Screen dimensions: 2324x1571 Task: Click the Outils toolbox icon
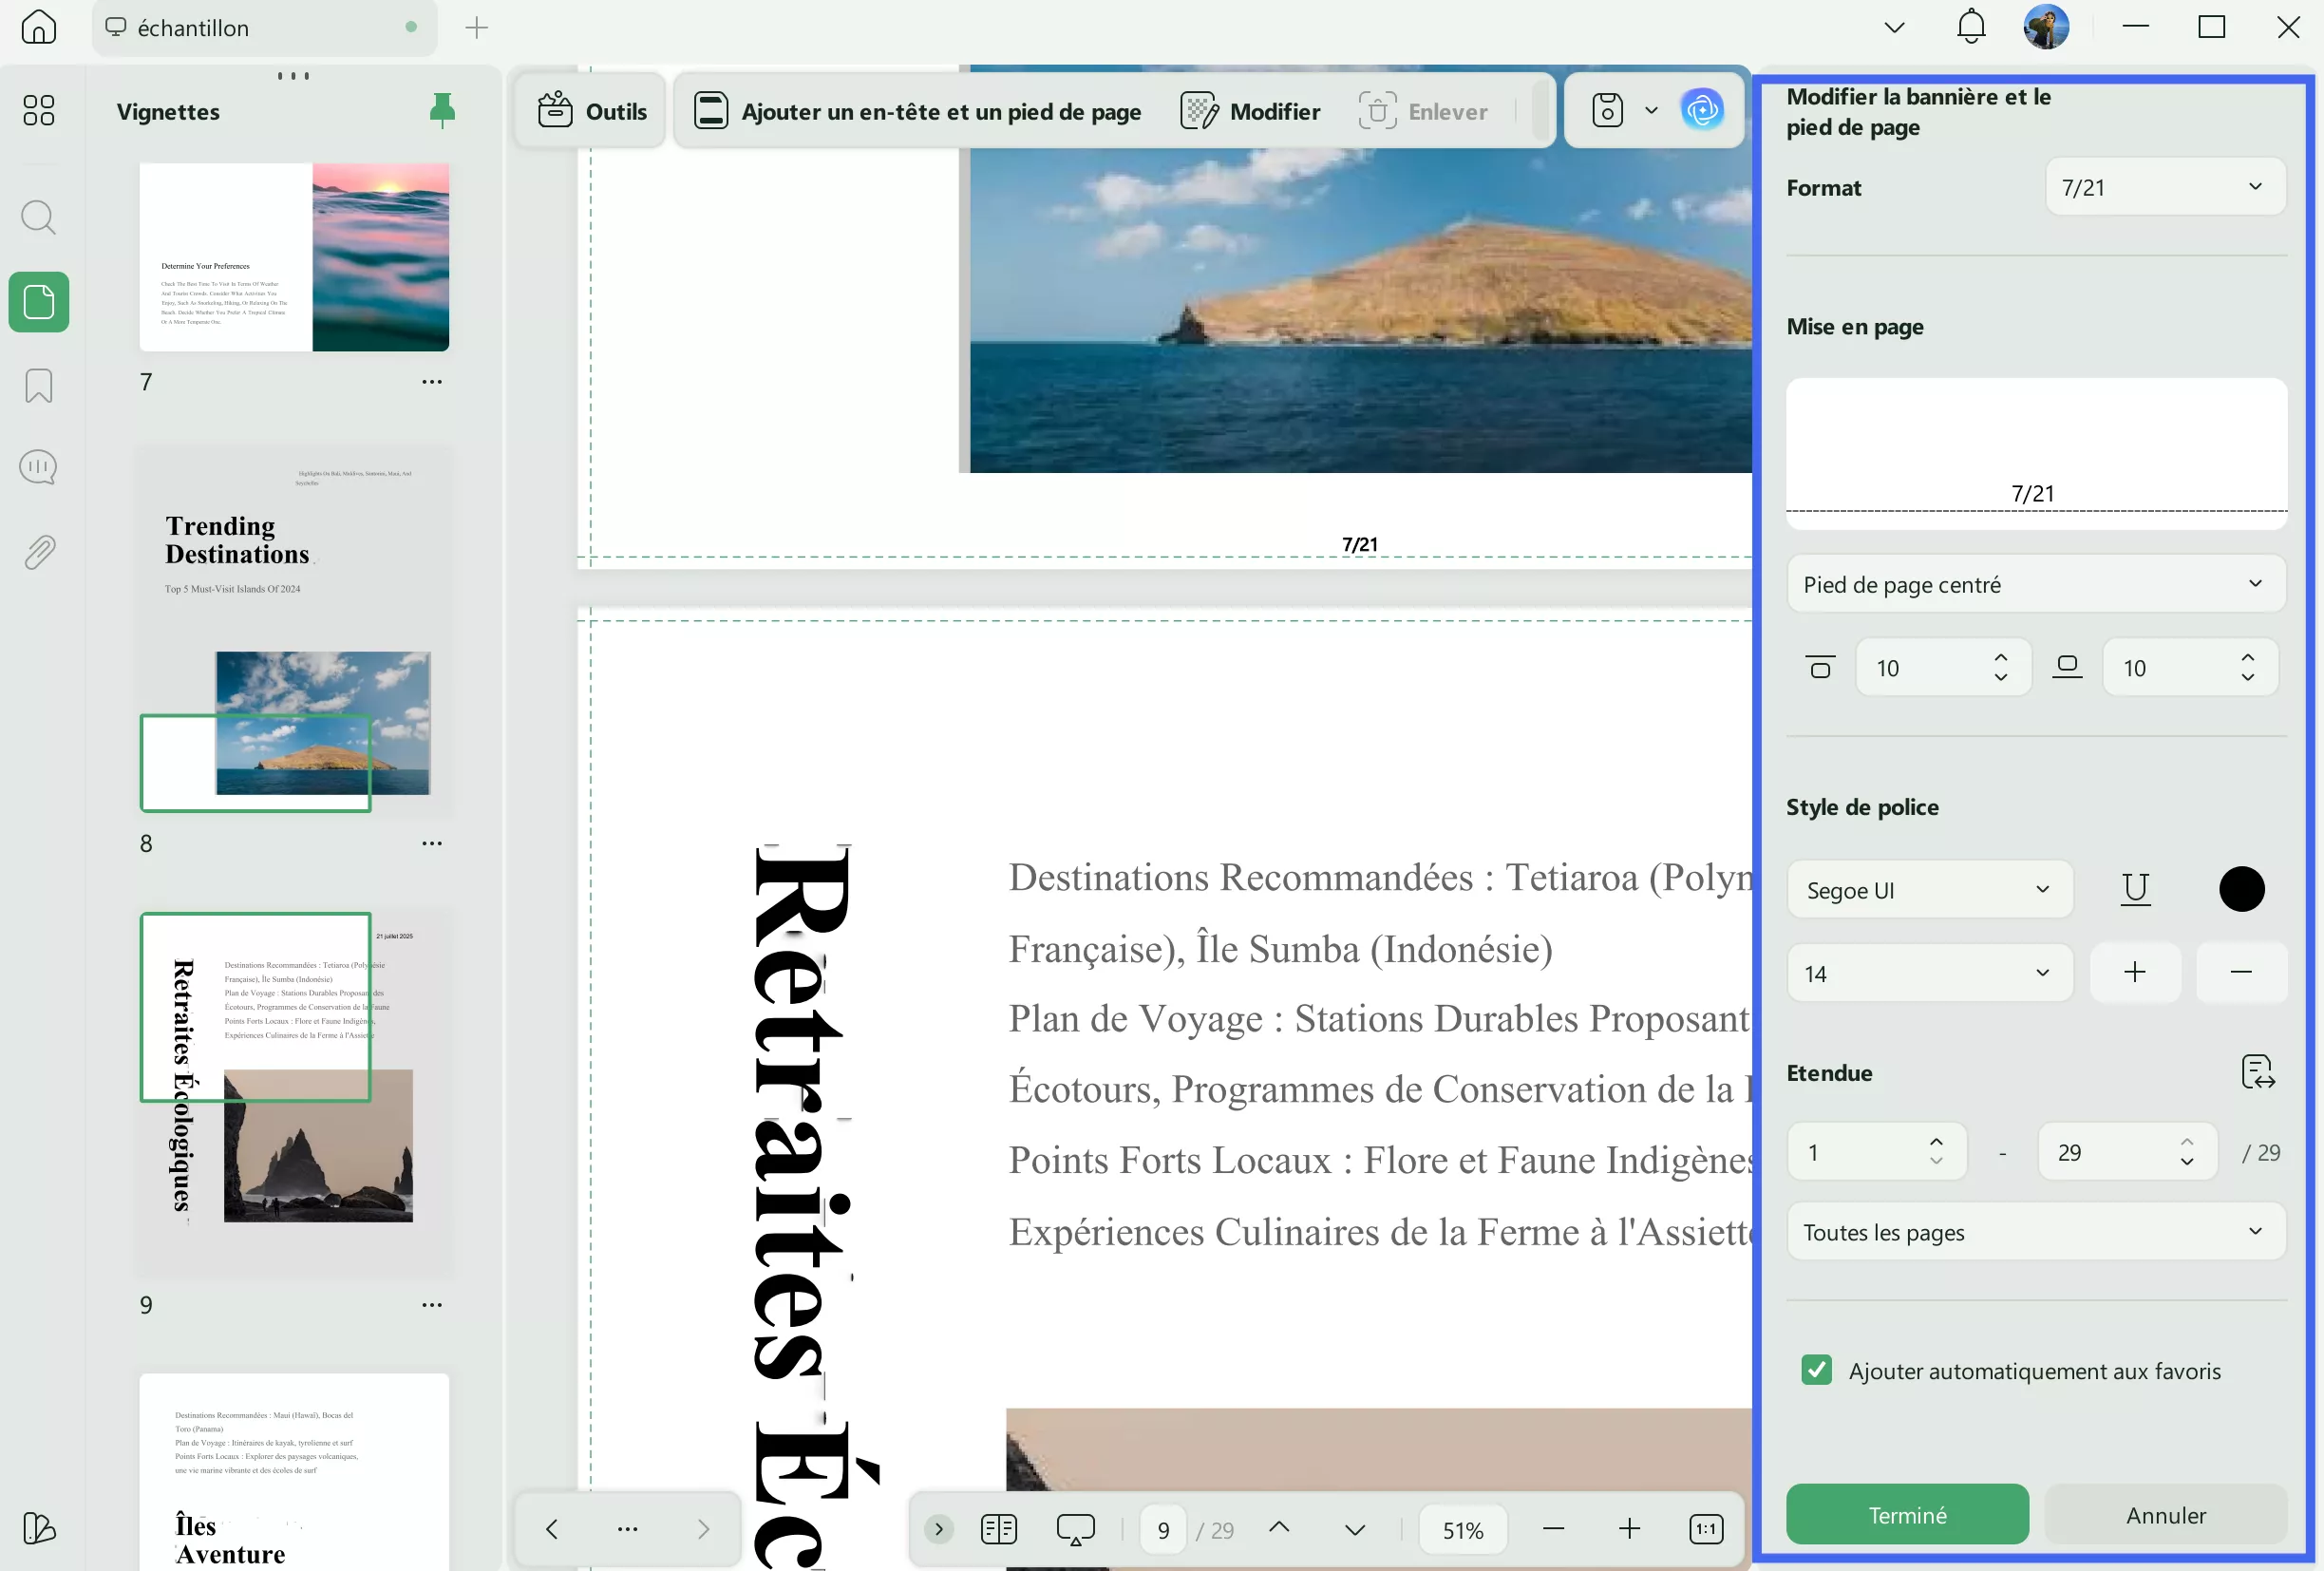(x=554, y=110)
